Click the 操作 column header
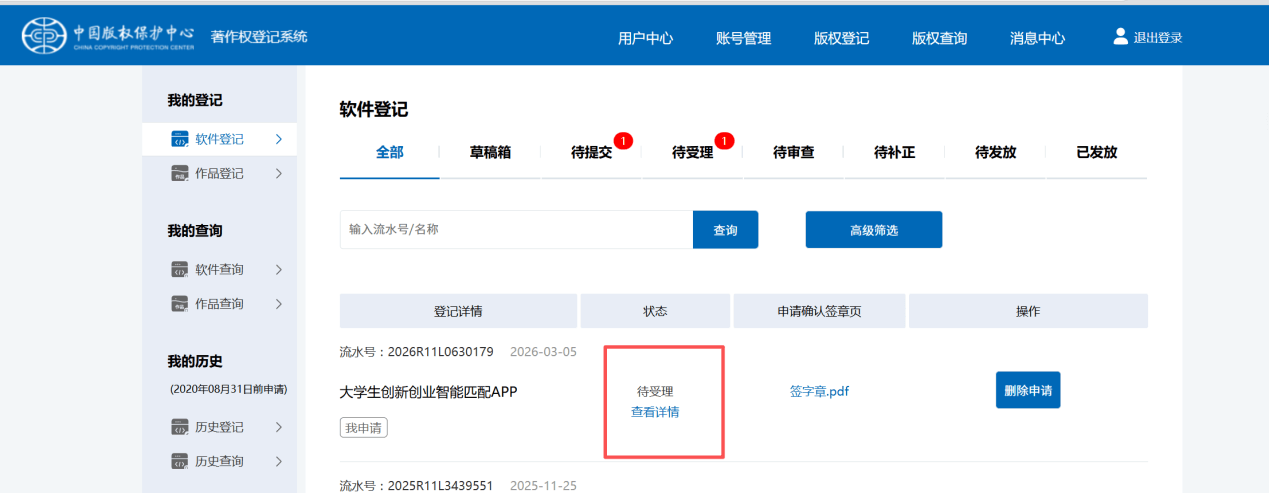Image resolution: width=1269 pixels, height=493 pixels. click(x=1028, y=311)
